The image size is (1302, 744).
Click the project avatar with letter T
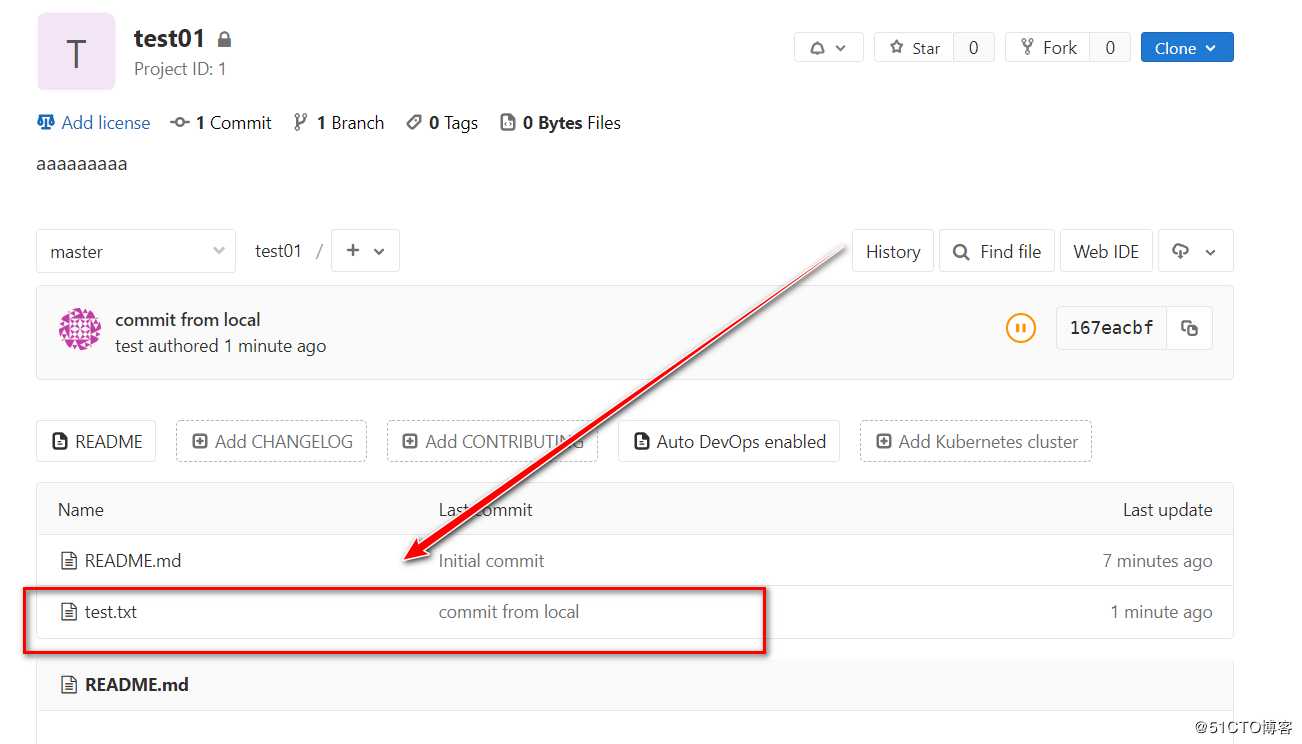(x=76, y=52)
